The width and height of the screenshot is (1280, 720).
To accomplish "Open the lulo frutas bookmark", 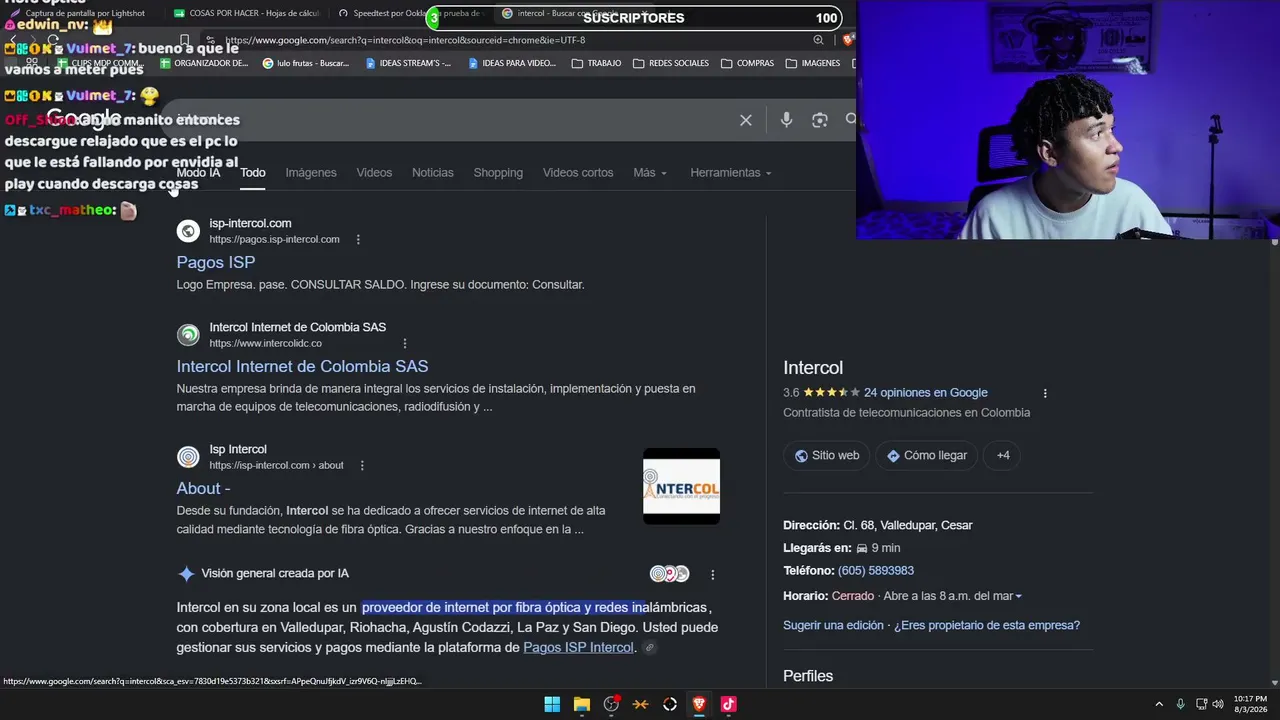I will [306, 63].
